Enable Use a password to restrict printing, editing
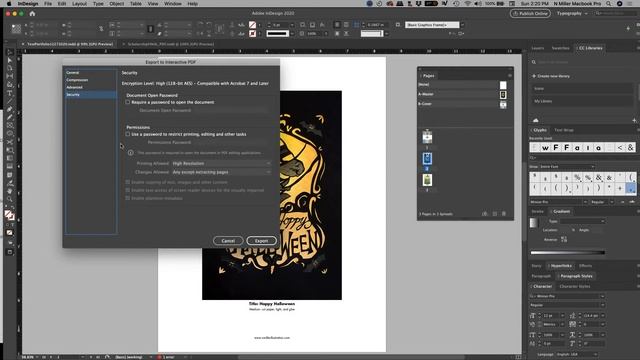 [x=128, y=134]
